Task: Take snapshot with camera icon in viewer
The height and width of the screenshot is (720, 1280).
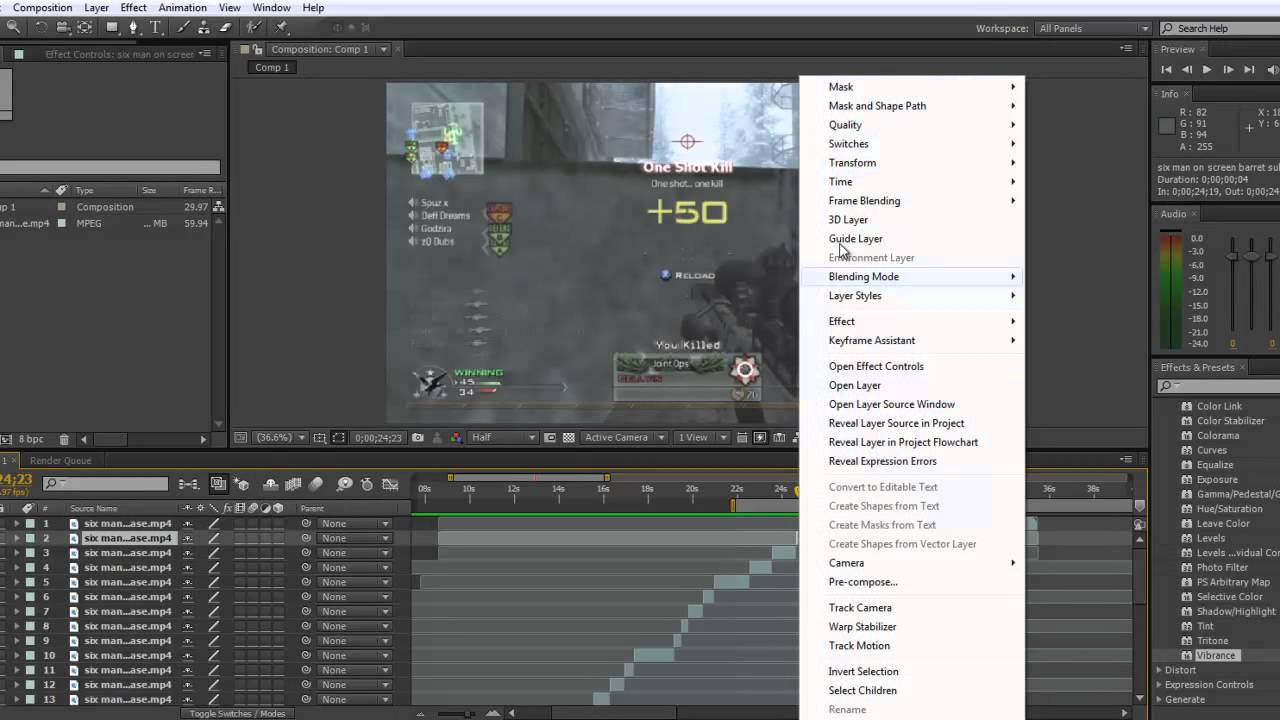Action: [418, 438]
